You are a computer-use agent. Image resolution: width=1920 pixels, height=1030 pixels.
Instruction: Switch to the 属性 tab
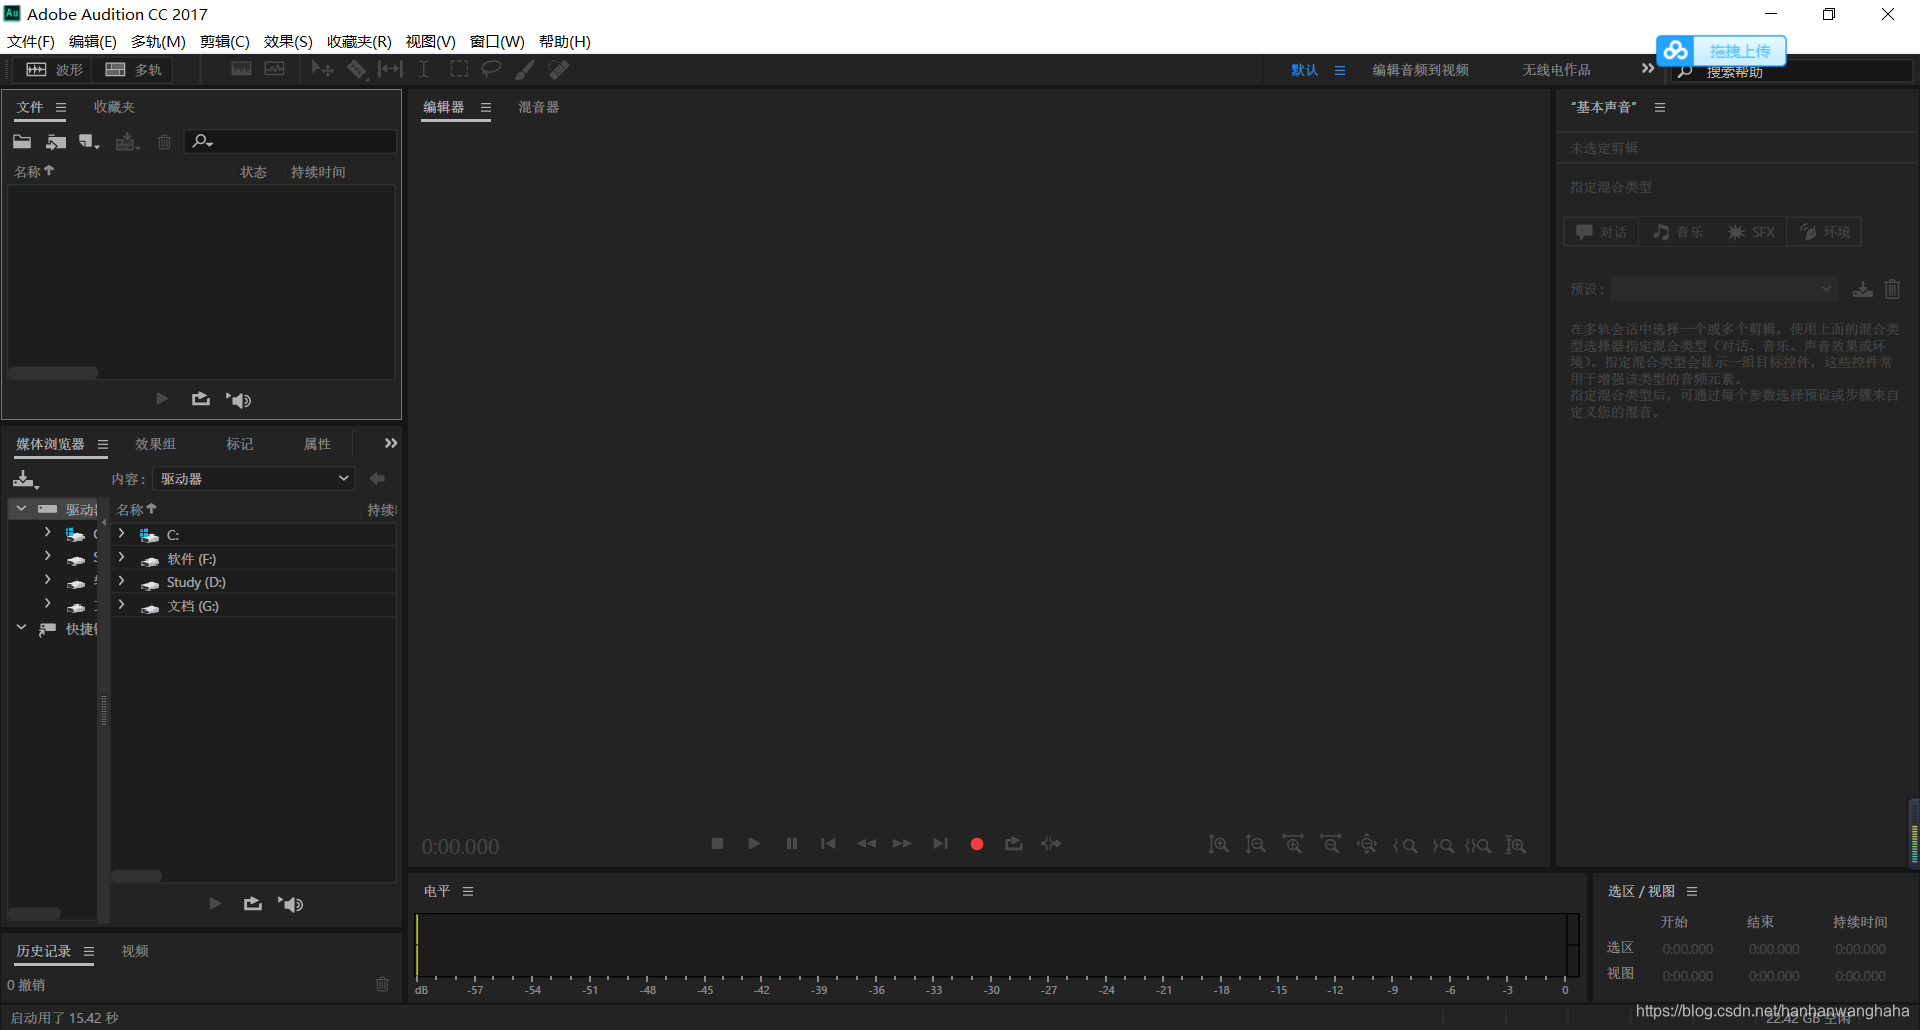(x=317, y=444)
